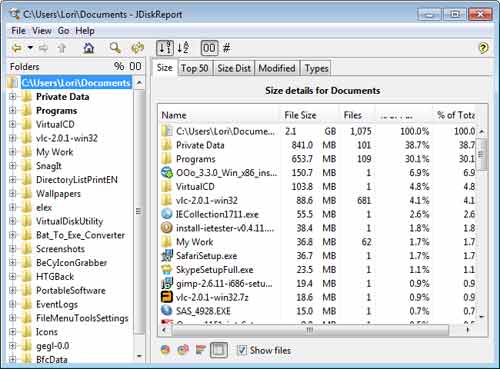This screenshot has width=500, height=369.
Task: Switch to the Size Dist tab
Action: tap(234, 69)
